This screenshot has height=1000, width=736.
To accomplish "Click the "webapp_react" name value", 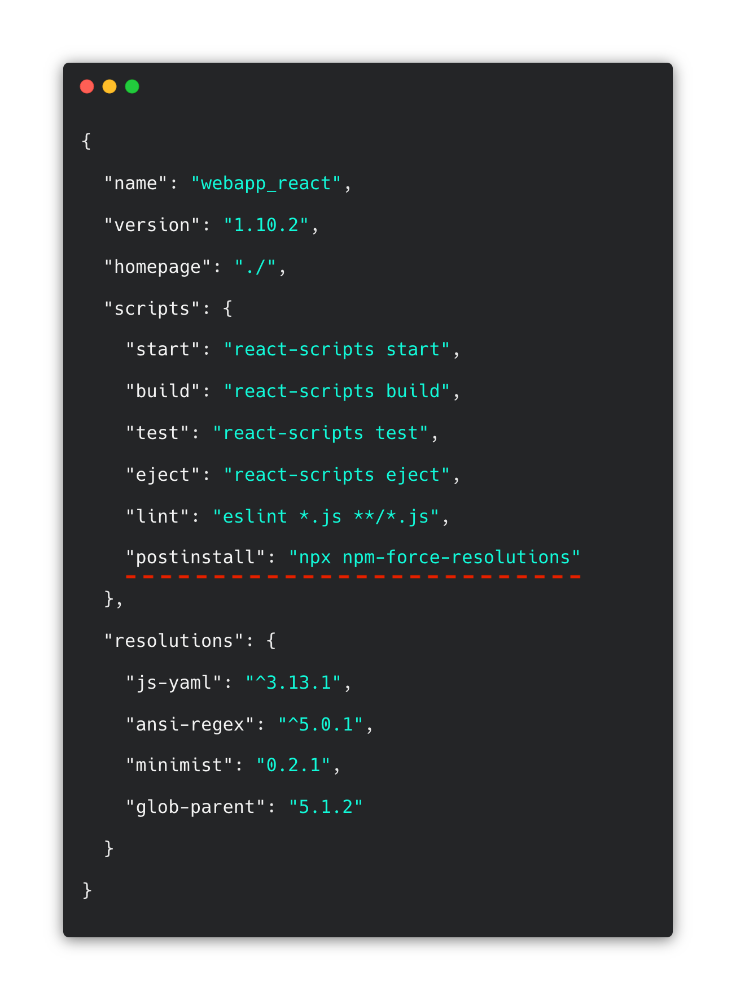I will [x=266, y=184].
